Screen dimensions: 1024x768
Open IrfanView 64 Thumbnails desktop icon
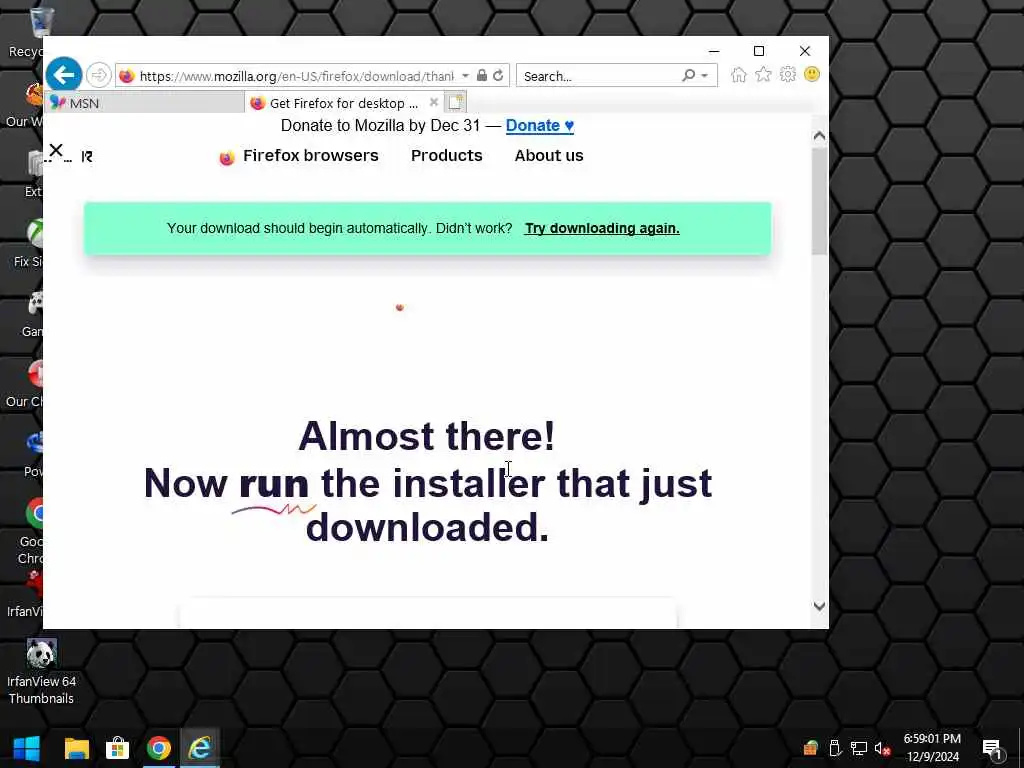click(x=41, y=672)
